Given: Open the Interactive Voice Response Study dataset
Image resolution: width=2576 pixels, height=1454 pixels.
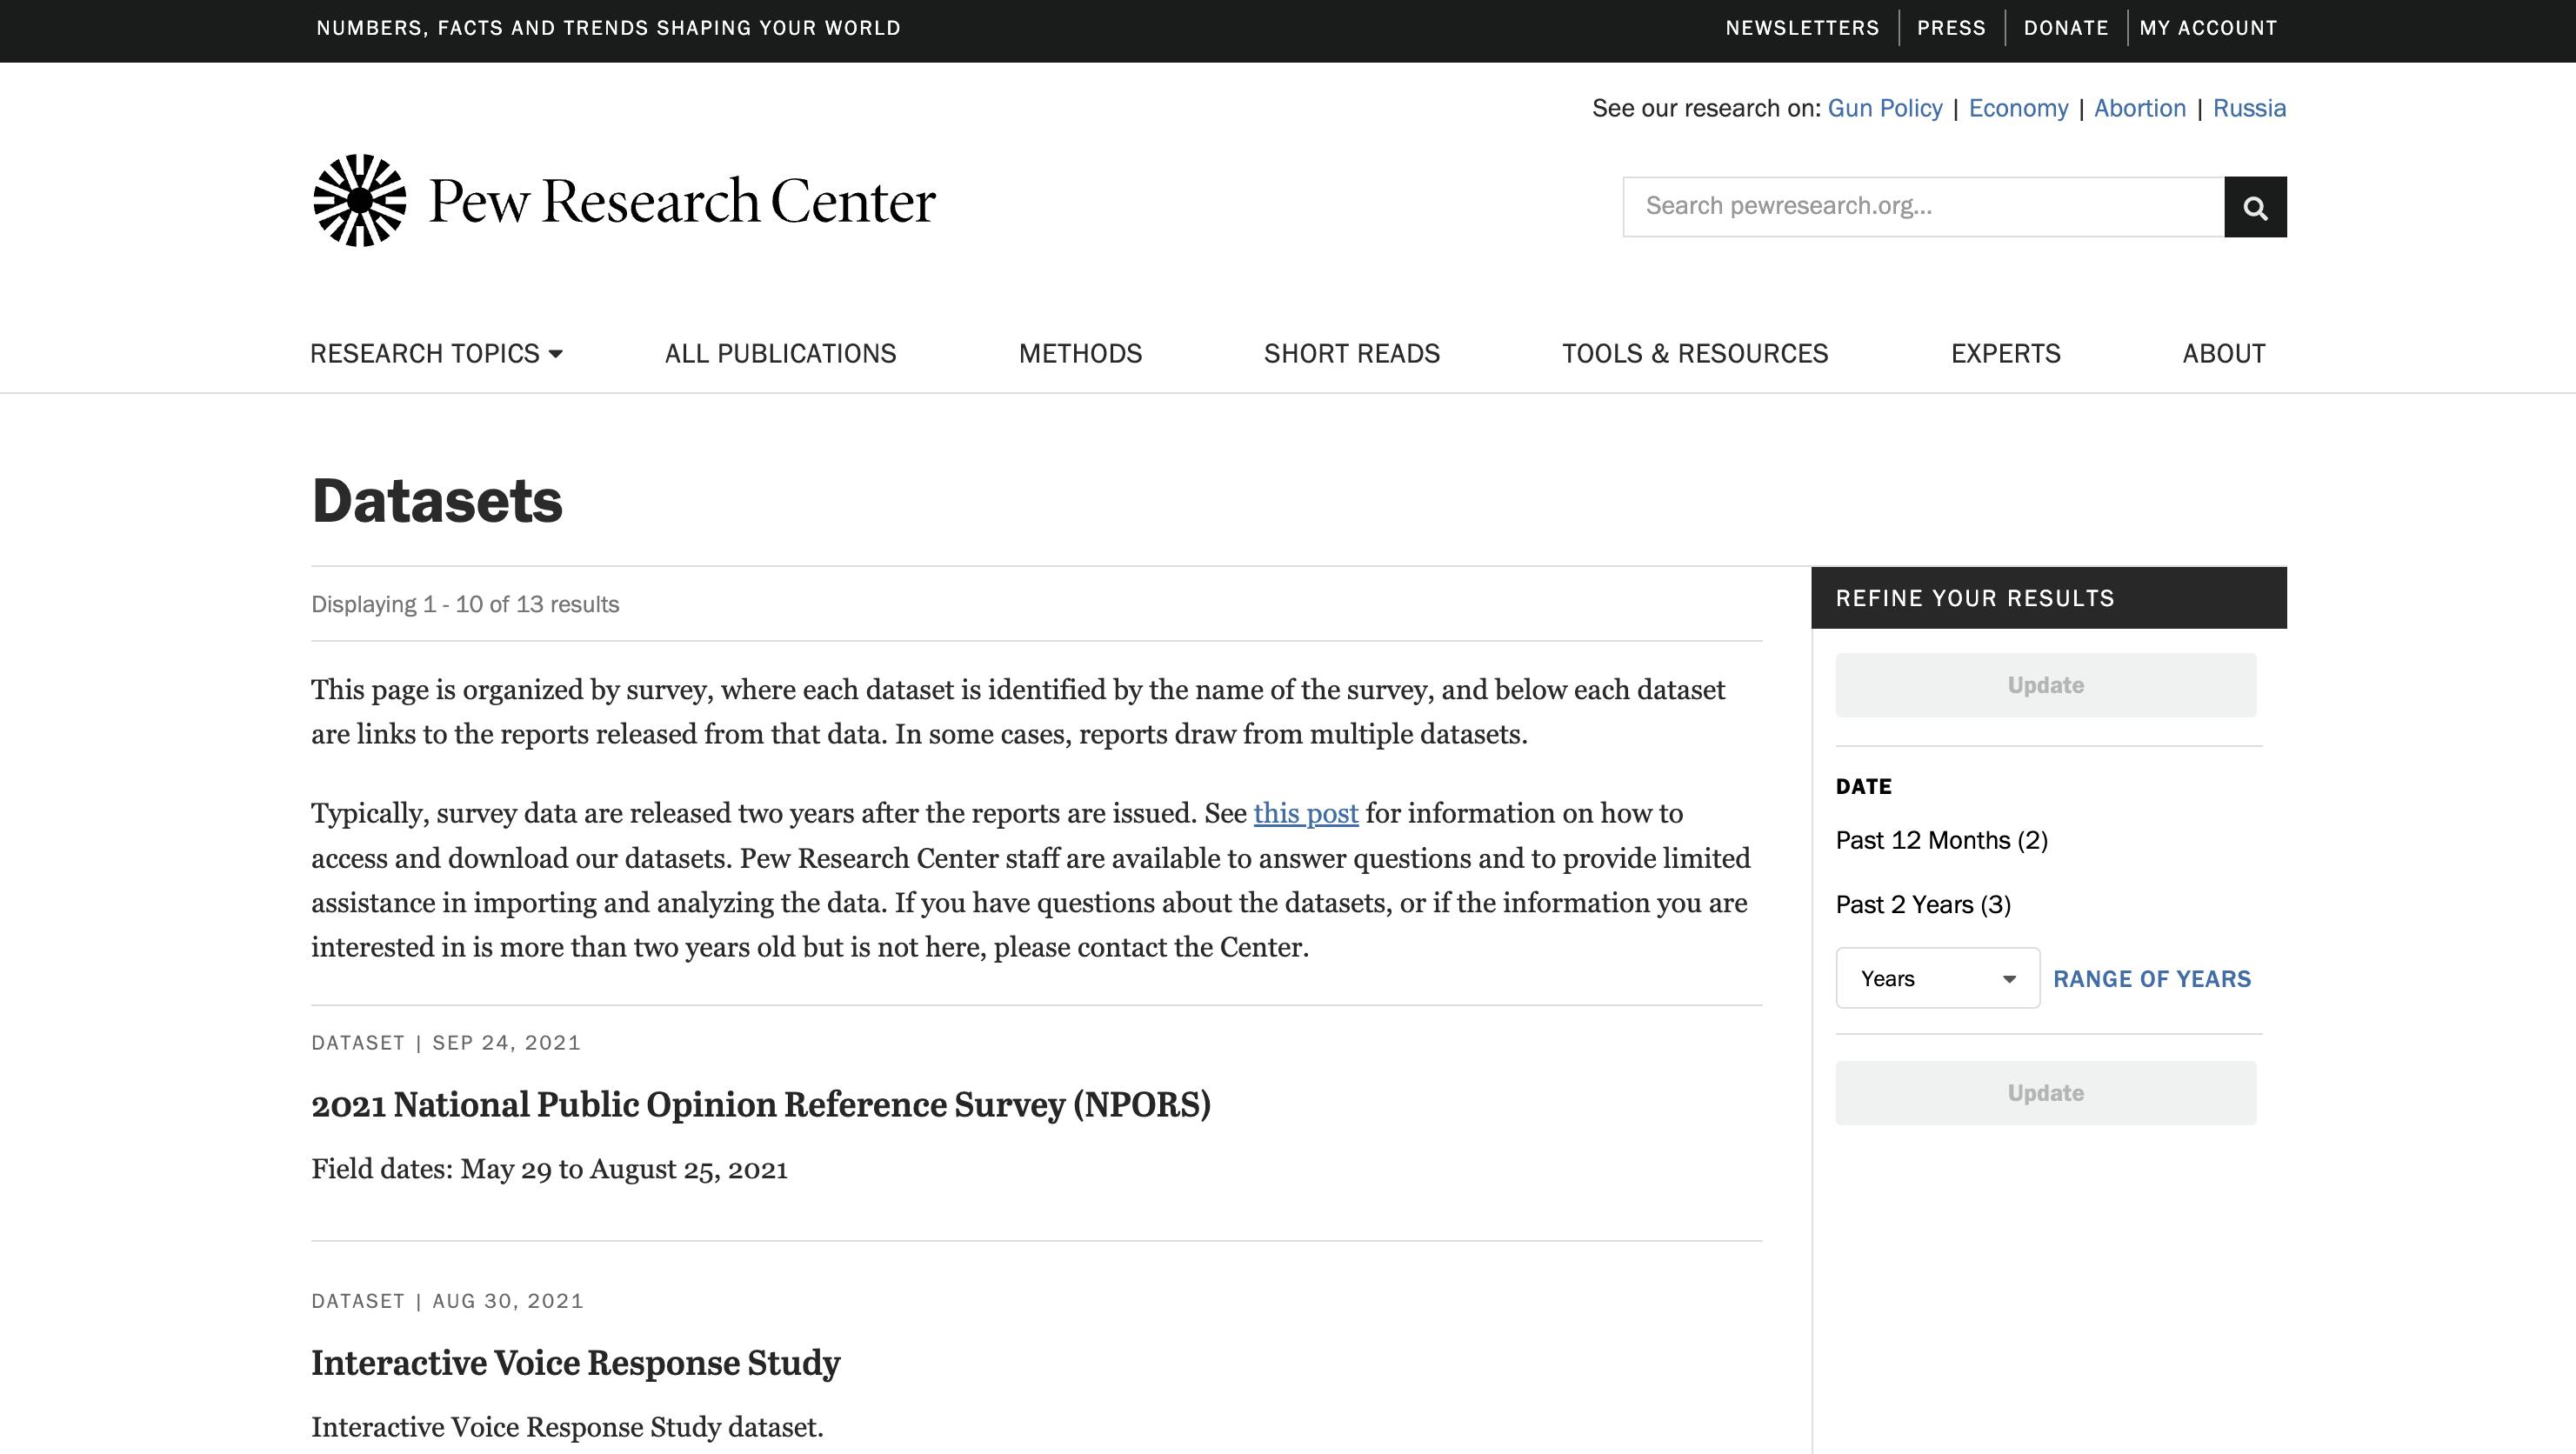Looking at the screenshot, I should (x=576, y=1361).
